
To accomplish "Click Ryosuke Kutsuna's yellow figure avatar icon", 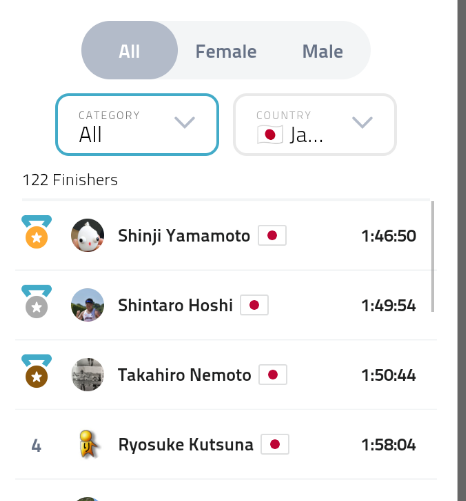I will (88, 444).
